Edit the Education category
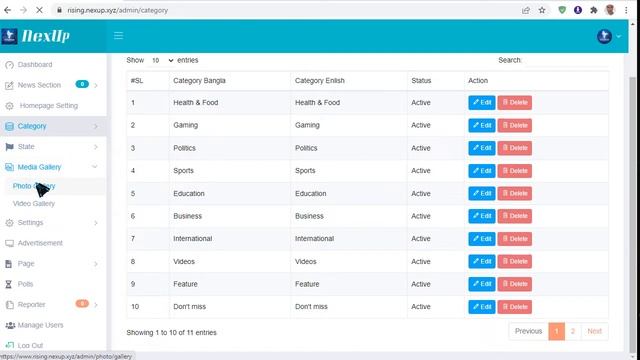The image size is (640, 360). coord(482,193)
